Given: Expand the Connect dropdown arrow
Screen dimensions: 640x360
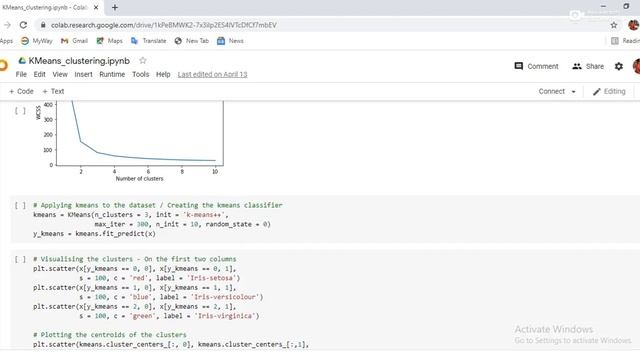Looking at the screenshot, I should click(573, 92).
